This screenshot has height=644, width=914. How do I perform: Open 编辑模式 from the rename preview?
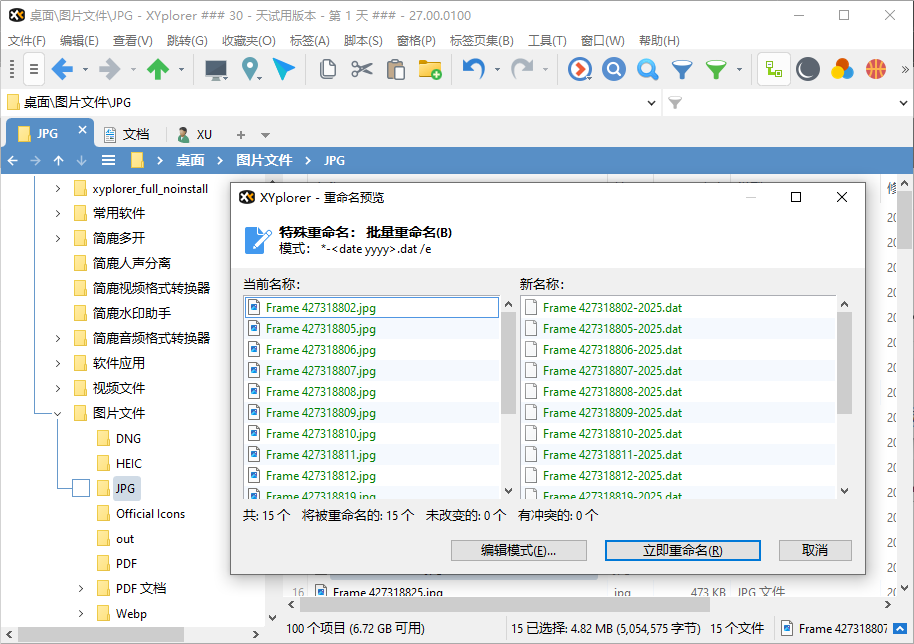pos(519,550)
